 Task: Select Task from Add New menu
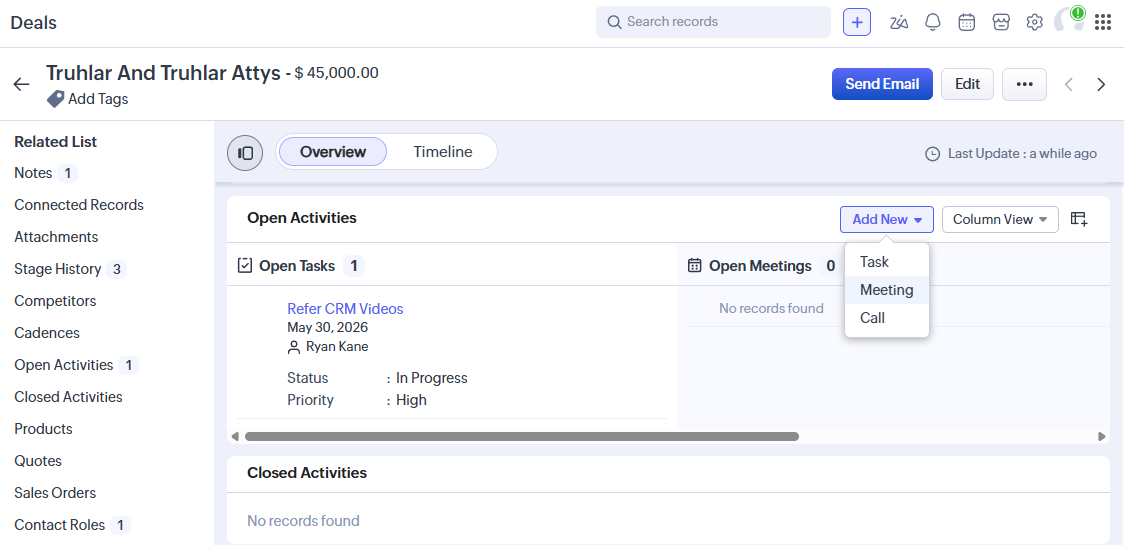[x=887, y=262]
